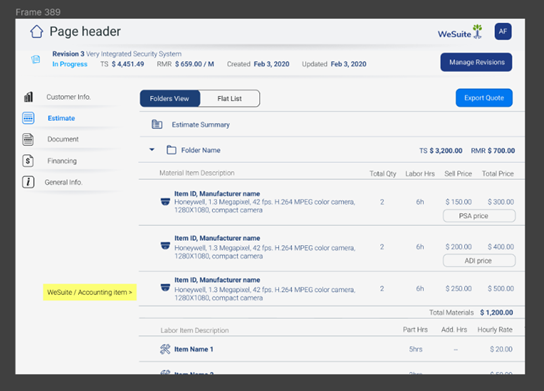Click the Labor Hrs column header

[420, 173]
